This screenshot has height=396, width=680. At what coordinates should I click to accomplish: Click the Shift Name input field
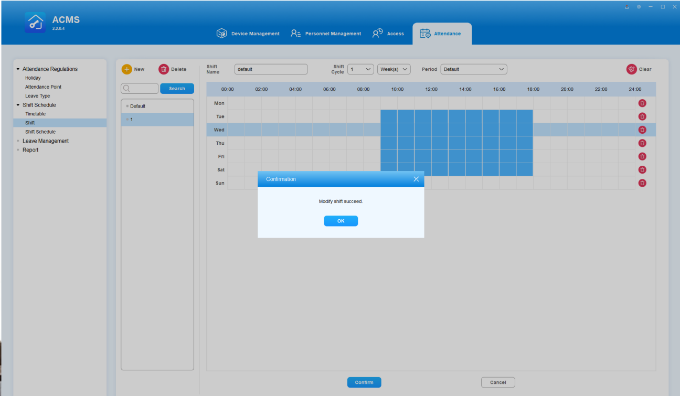[x=271, y=69]
